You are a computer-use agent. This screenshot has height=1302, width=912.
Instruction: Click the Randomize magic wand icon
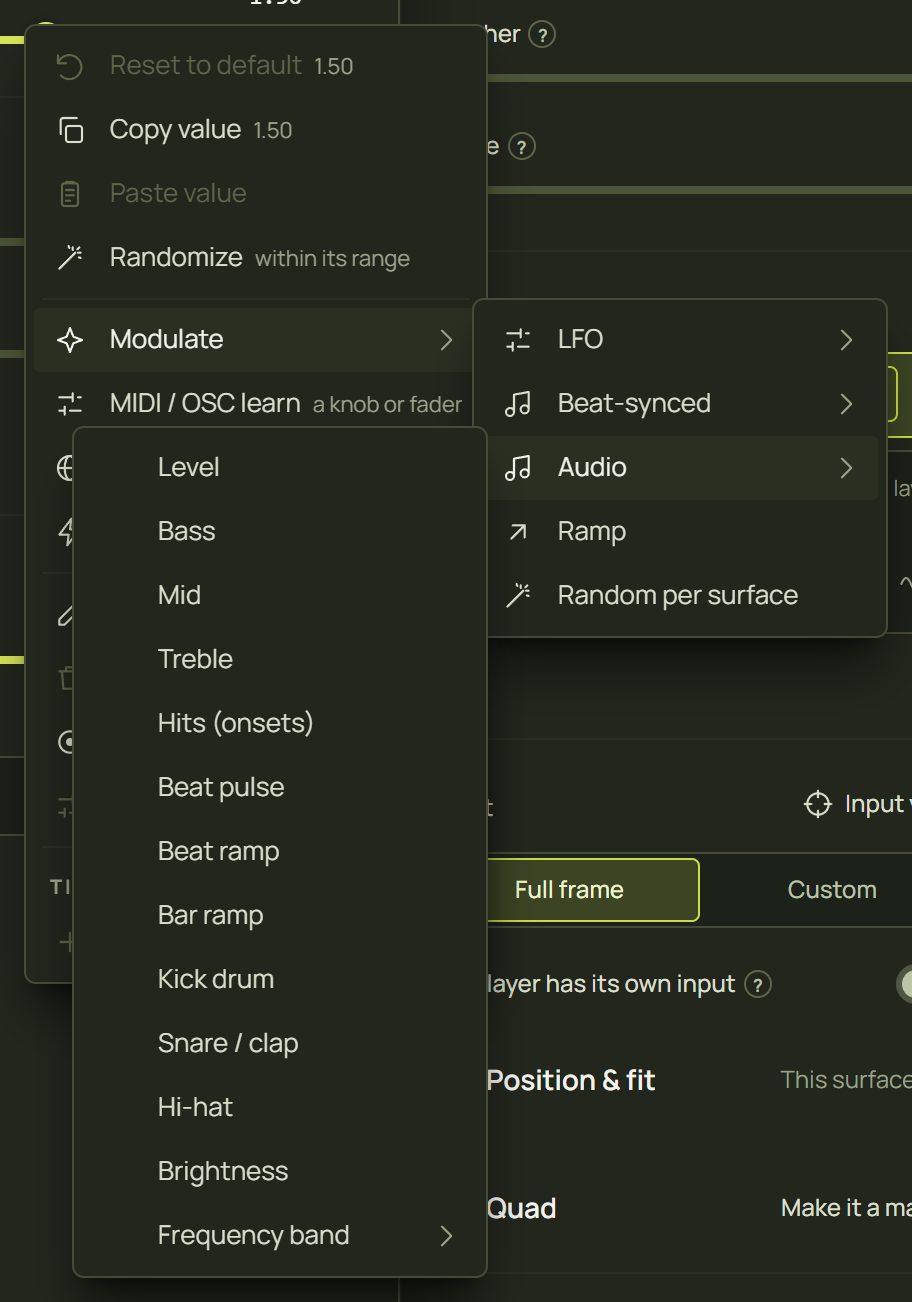[70, 258]
